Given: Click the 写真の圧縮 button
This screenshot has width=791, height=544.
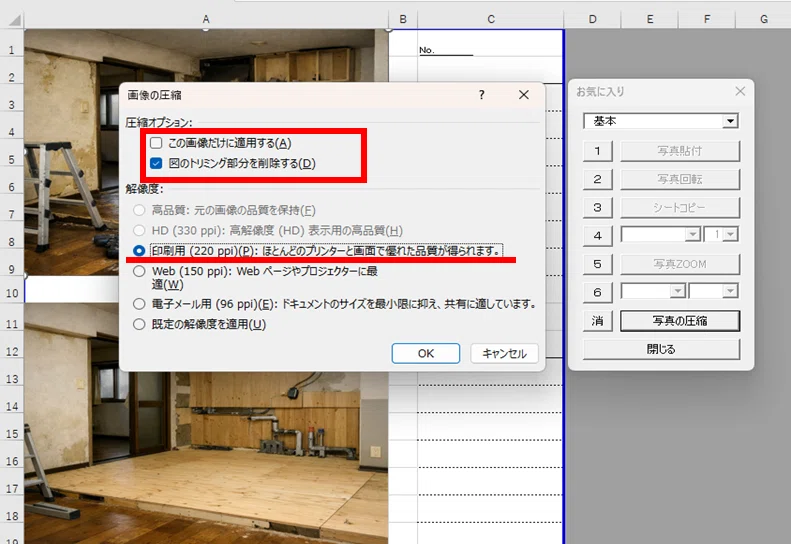Looking at the screenshot, I should (x=680, y=321).
